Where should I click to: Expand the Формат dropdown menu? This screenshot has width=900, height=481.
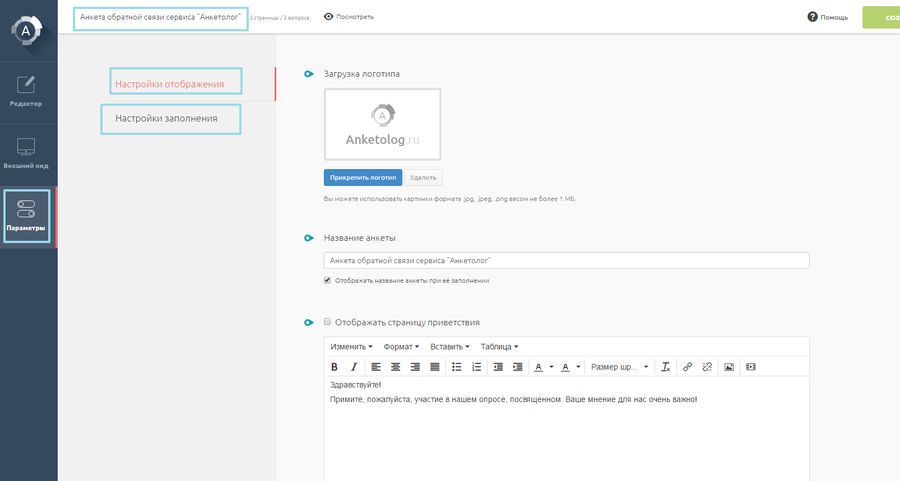tap(401, 347)
